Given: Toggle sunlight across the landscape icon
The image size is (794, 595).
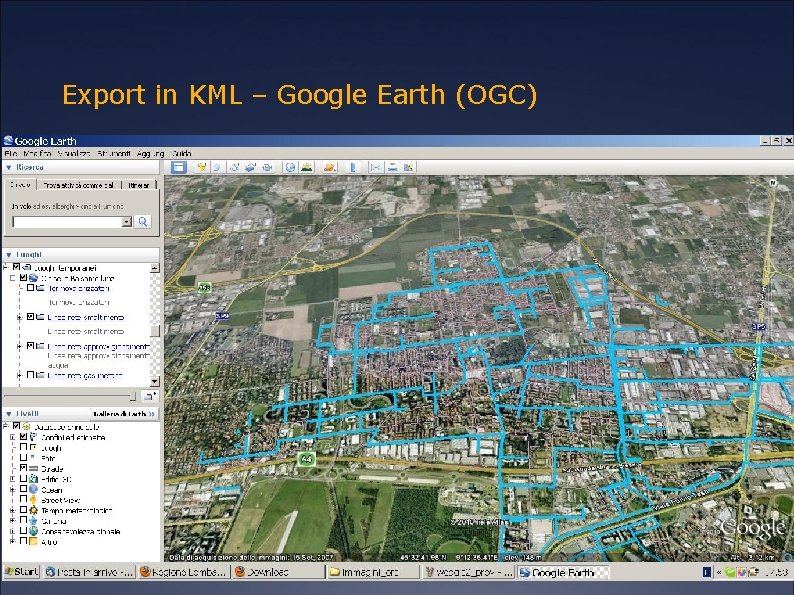Looking at the screenshot, I should click(306, 167).
